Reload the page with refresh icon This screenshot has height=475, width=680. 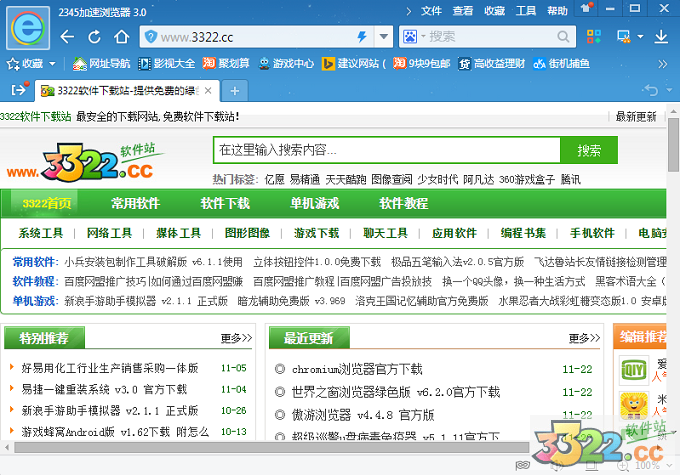(94, 37)
